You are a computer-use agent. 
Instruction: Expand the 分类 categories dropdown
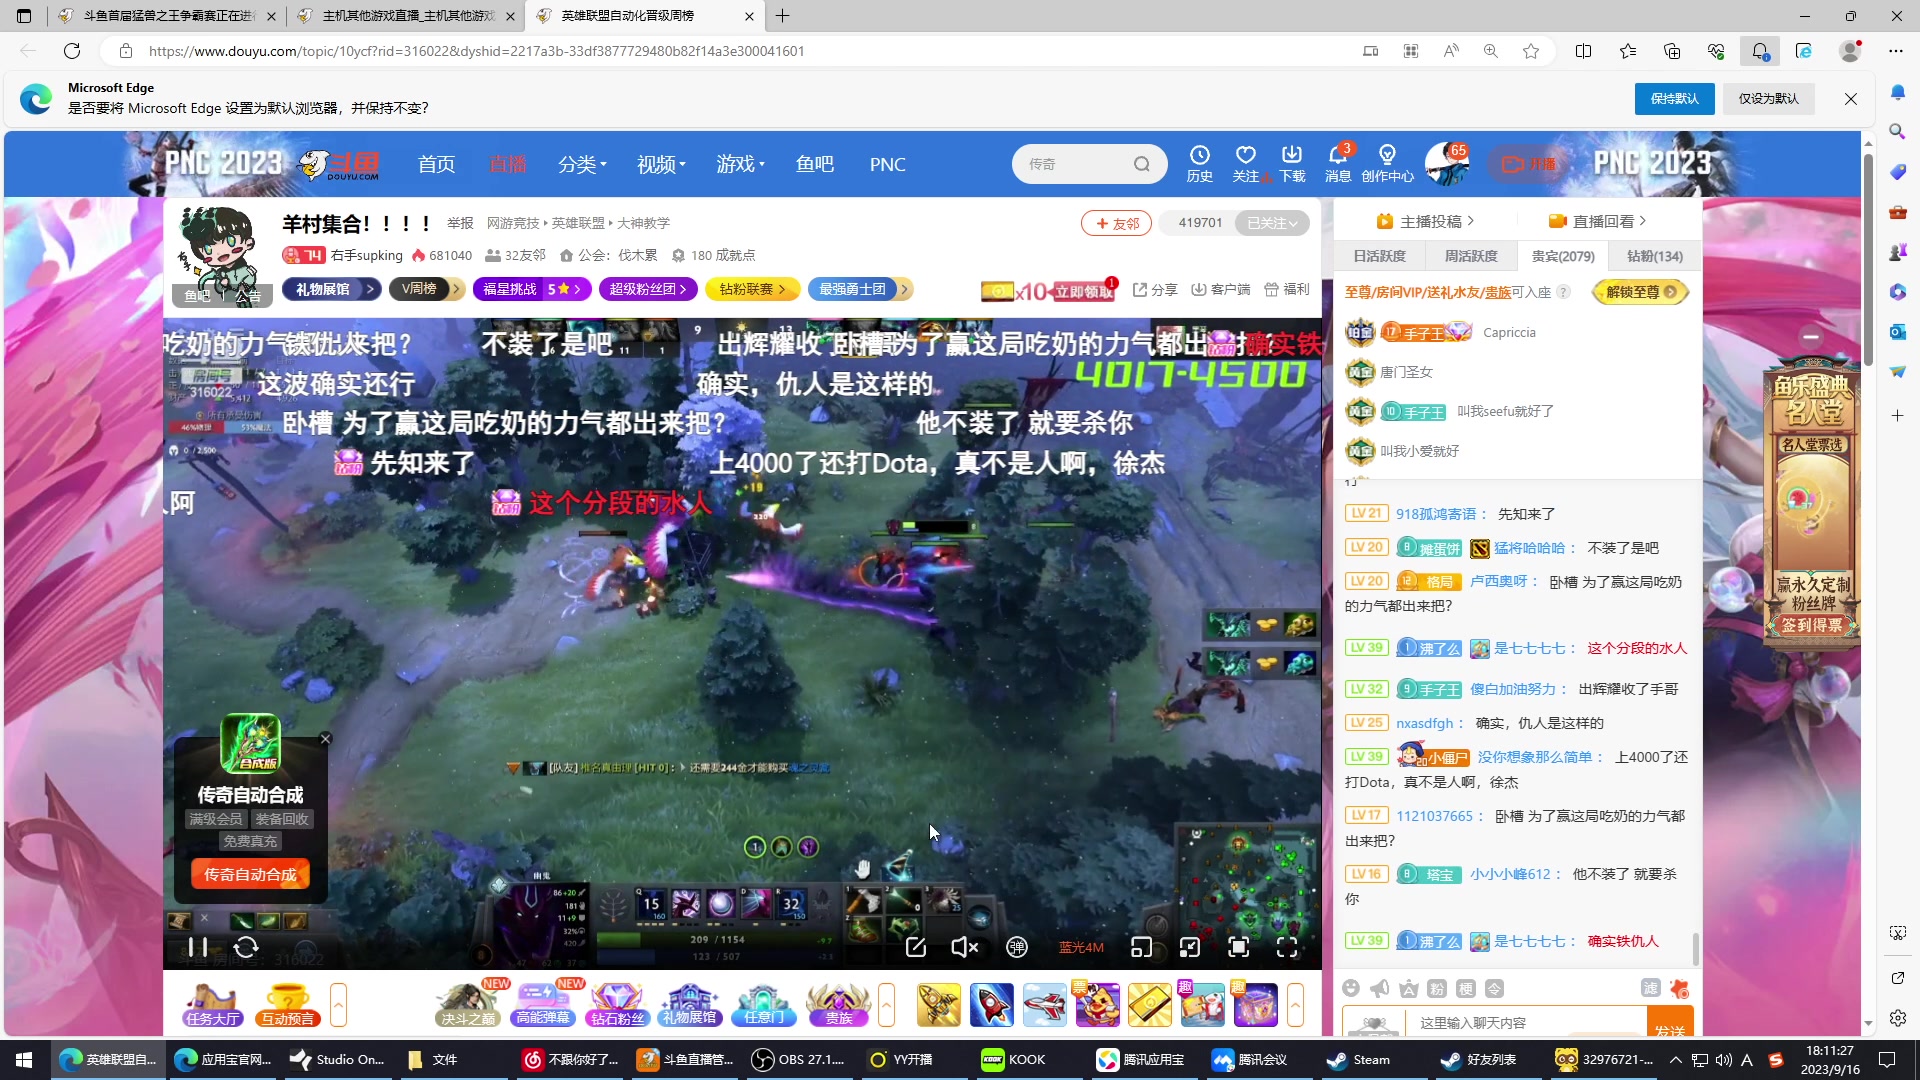click(x=582, y=164)
